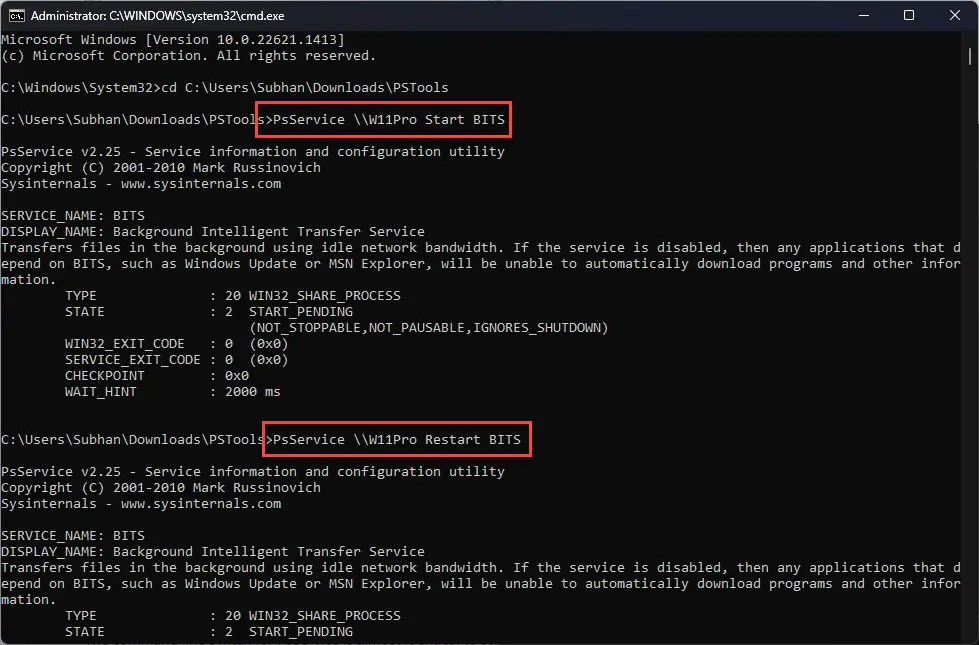Viewport: 979px width, 645px height.
Task: Click the second 'DISPLAY_NAME: Background Intelligent Transfer Service' line
Action: (x=213, y=552)
